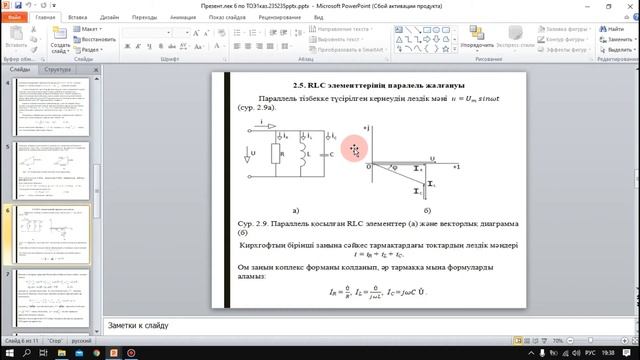Screen dimensions: 640x360
Task: Click the Clear Formatting icon
Action: [x=221, y=33]
